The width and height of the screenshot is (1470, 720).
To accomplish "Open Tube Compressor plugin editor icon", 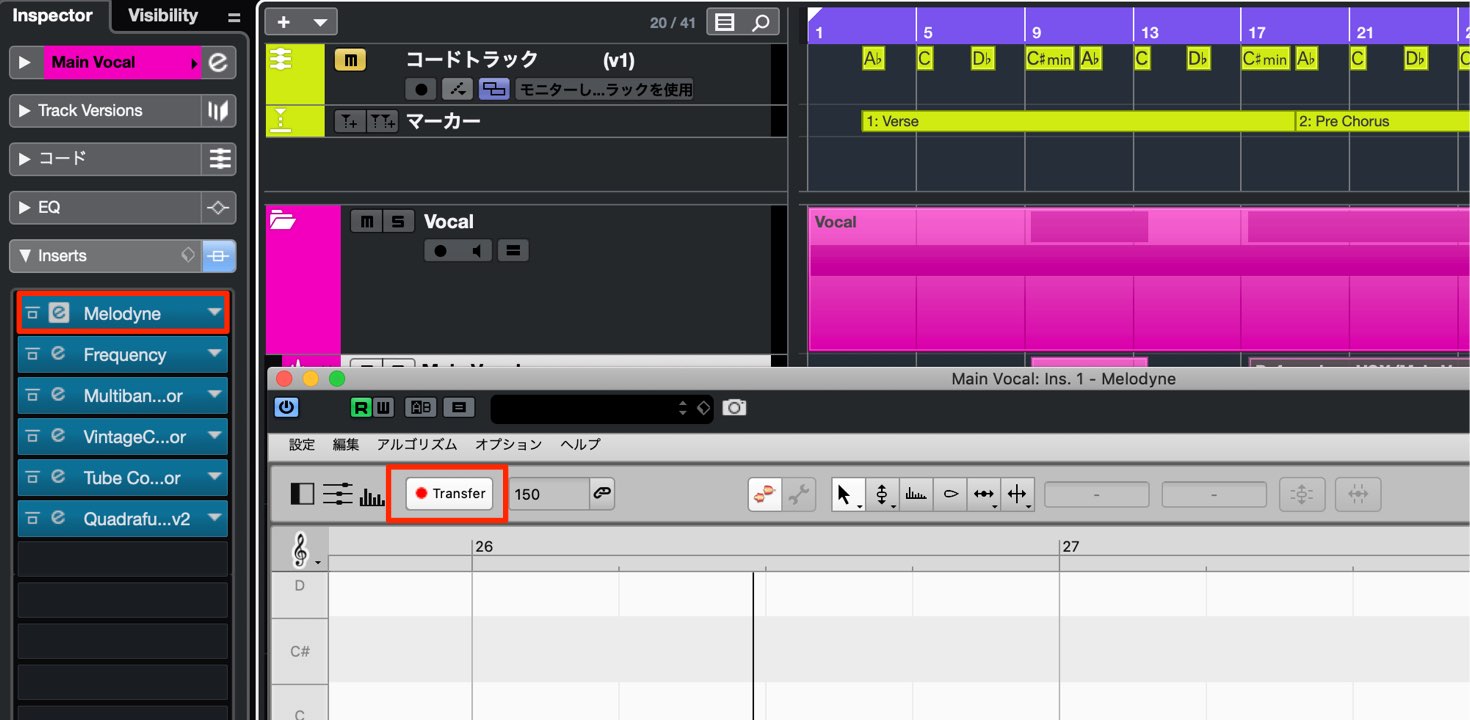I will (x=59, y=477).
